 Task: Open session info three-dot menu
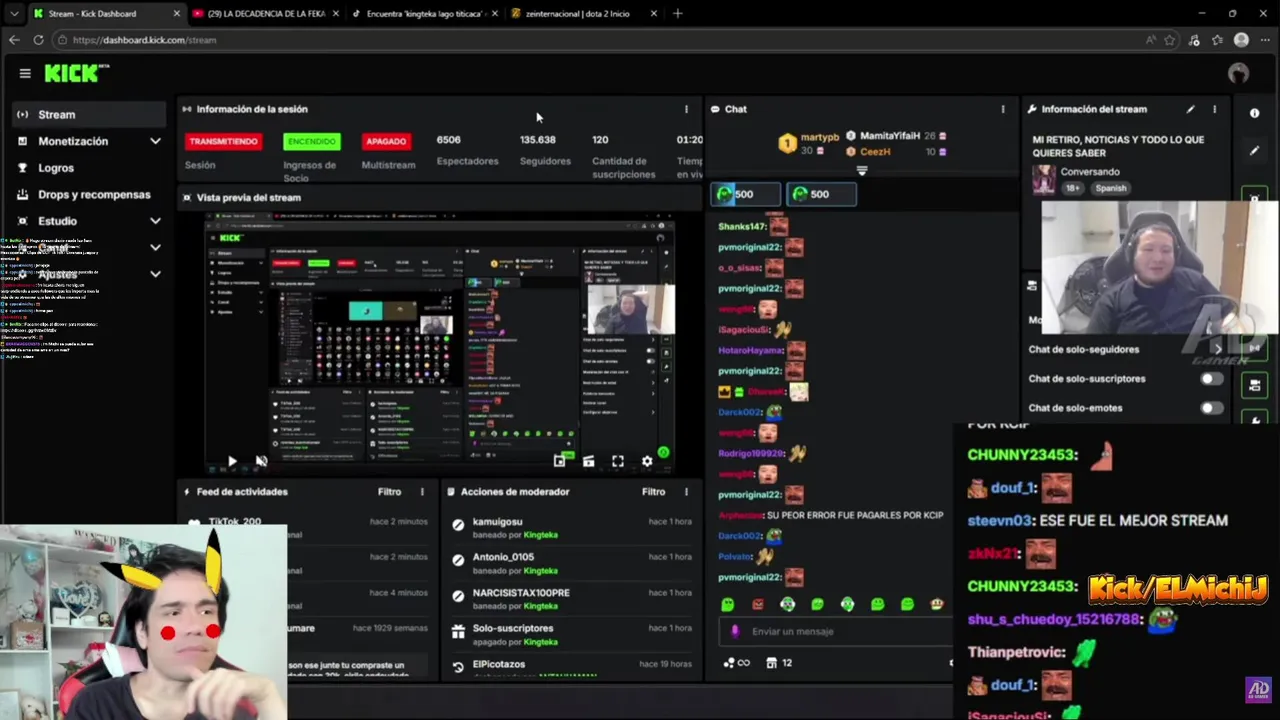686,109
